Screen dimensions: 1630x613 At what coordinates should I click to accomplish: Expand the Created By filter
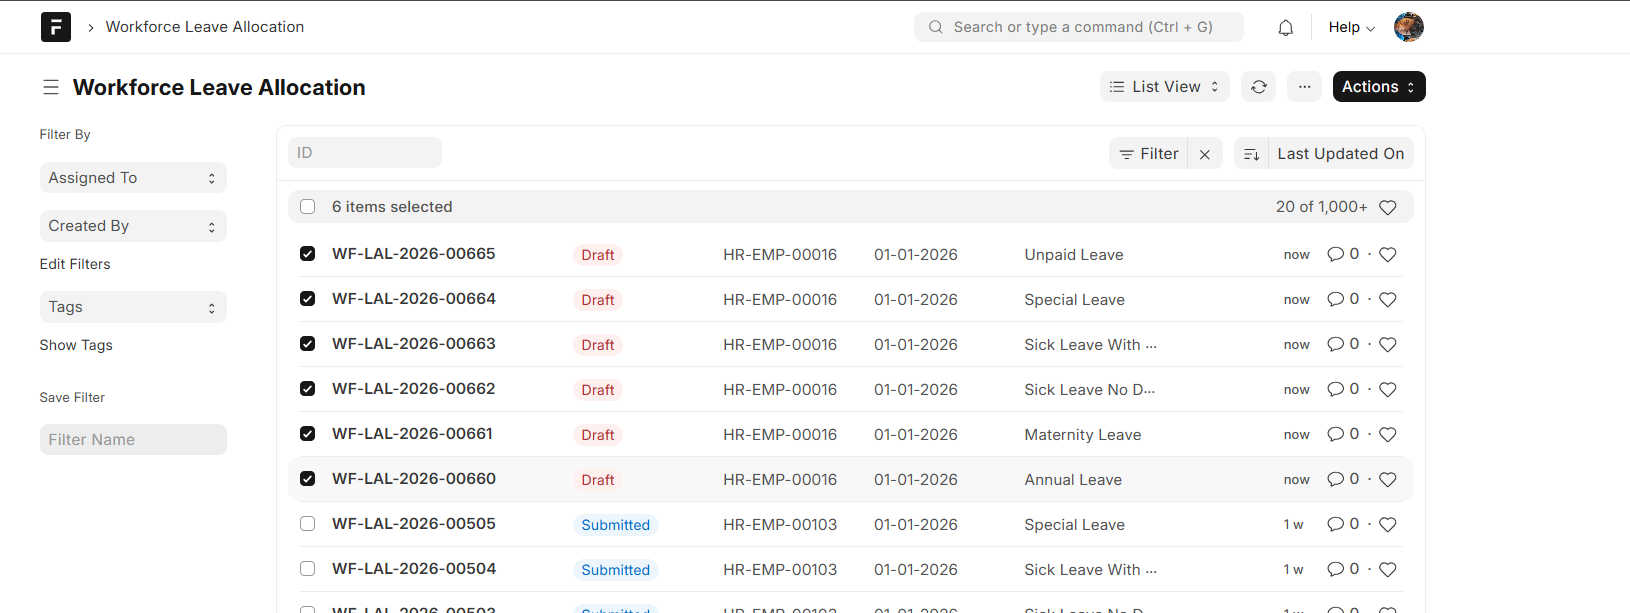(x=133, y=226)
